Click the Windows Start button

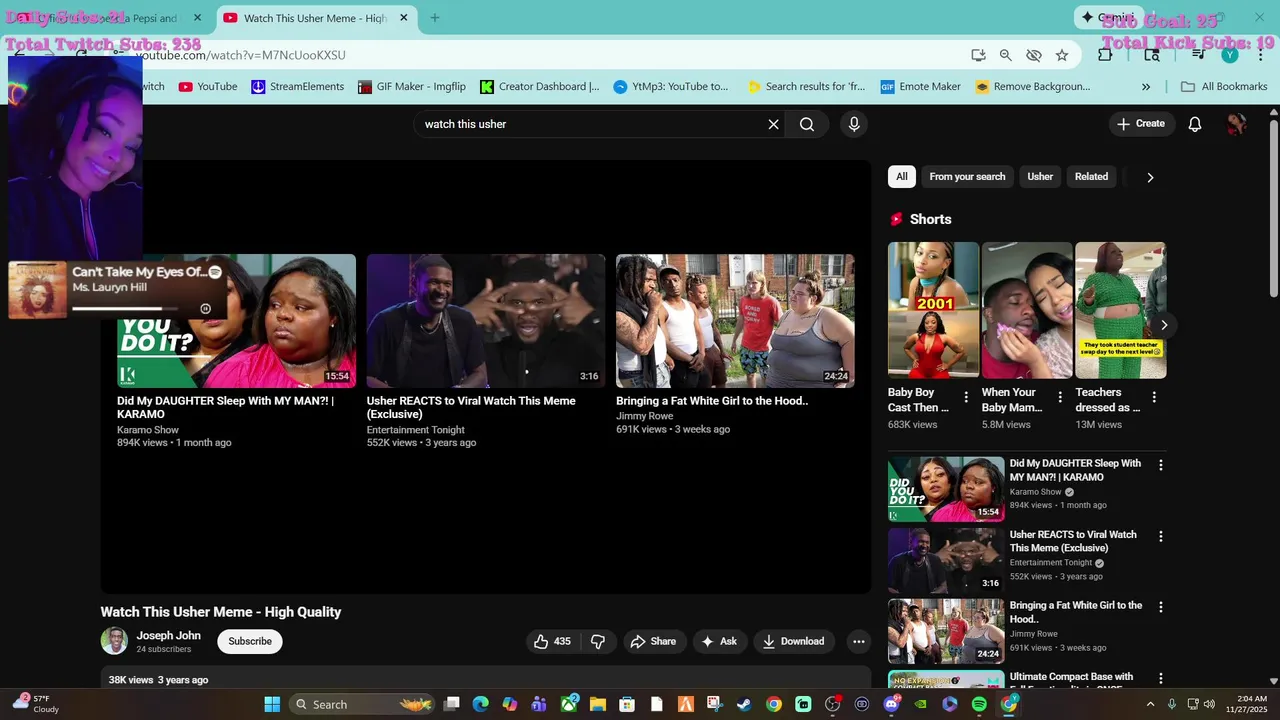coord(272,704)
